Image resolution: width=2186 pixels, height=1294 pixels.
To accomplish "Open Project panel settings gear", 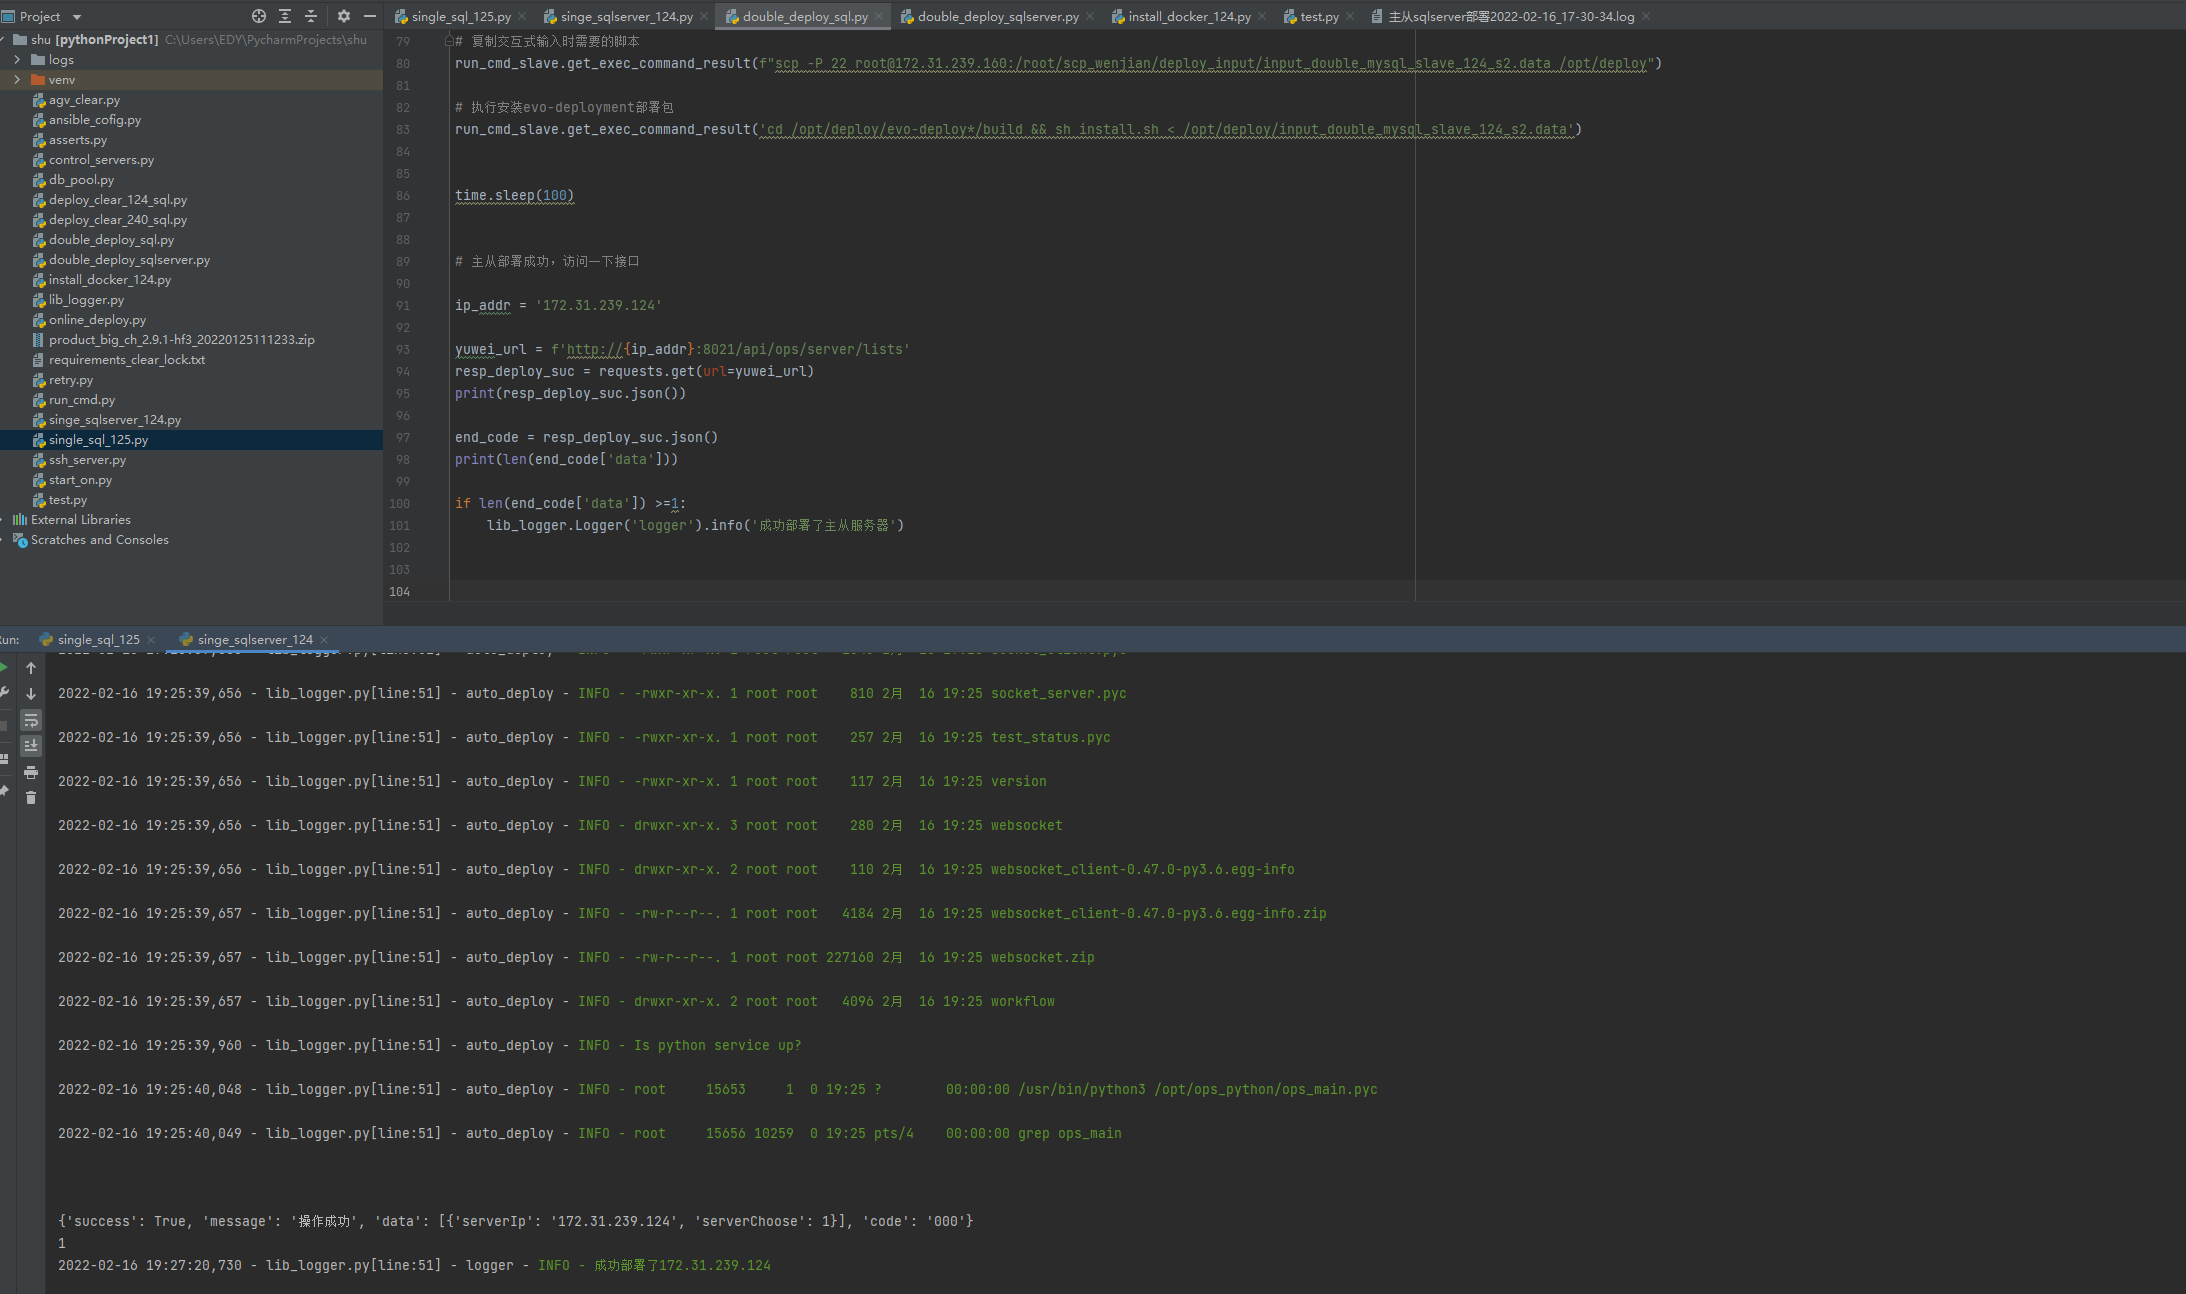I will (344, 16).
